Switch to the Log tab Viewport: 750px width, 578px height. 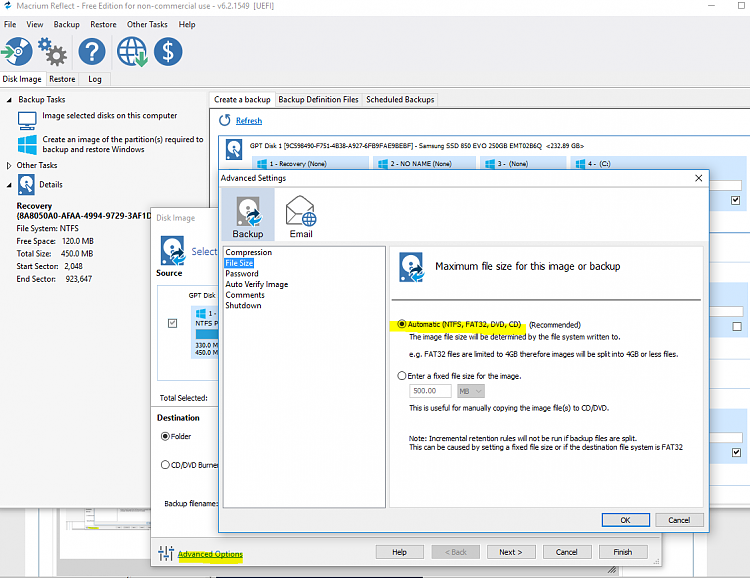click(x=95, y=79)
